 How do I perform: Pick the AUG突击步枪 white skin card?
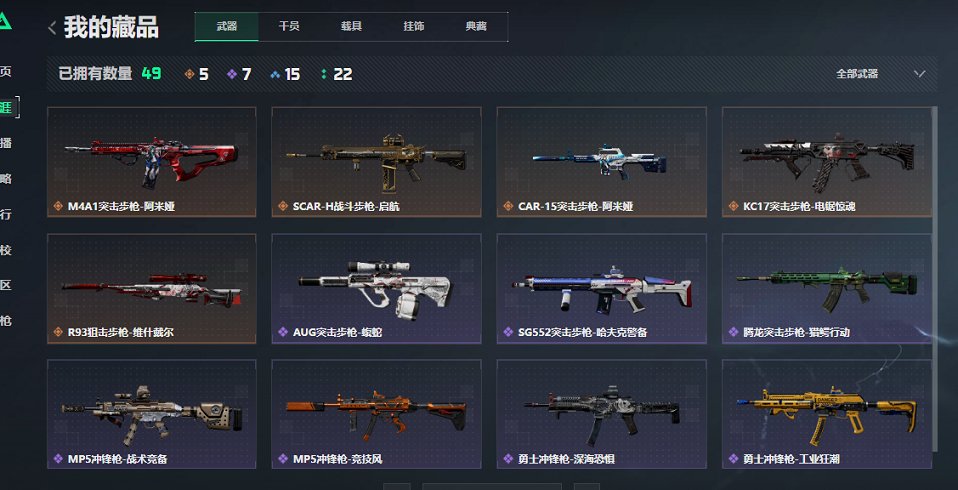click(x=376, y=288)
